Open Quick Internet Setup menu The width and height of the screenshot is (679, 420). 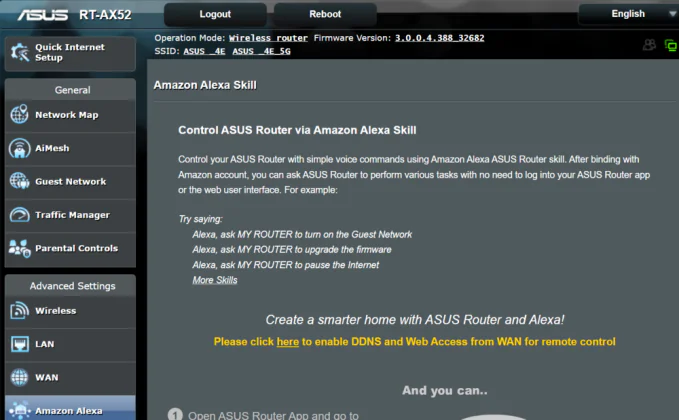coord(70,53)
